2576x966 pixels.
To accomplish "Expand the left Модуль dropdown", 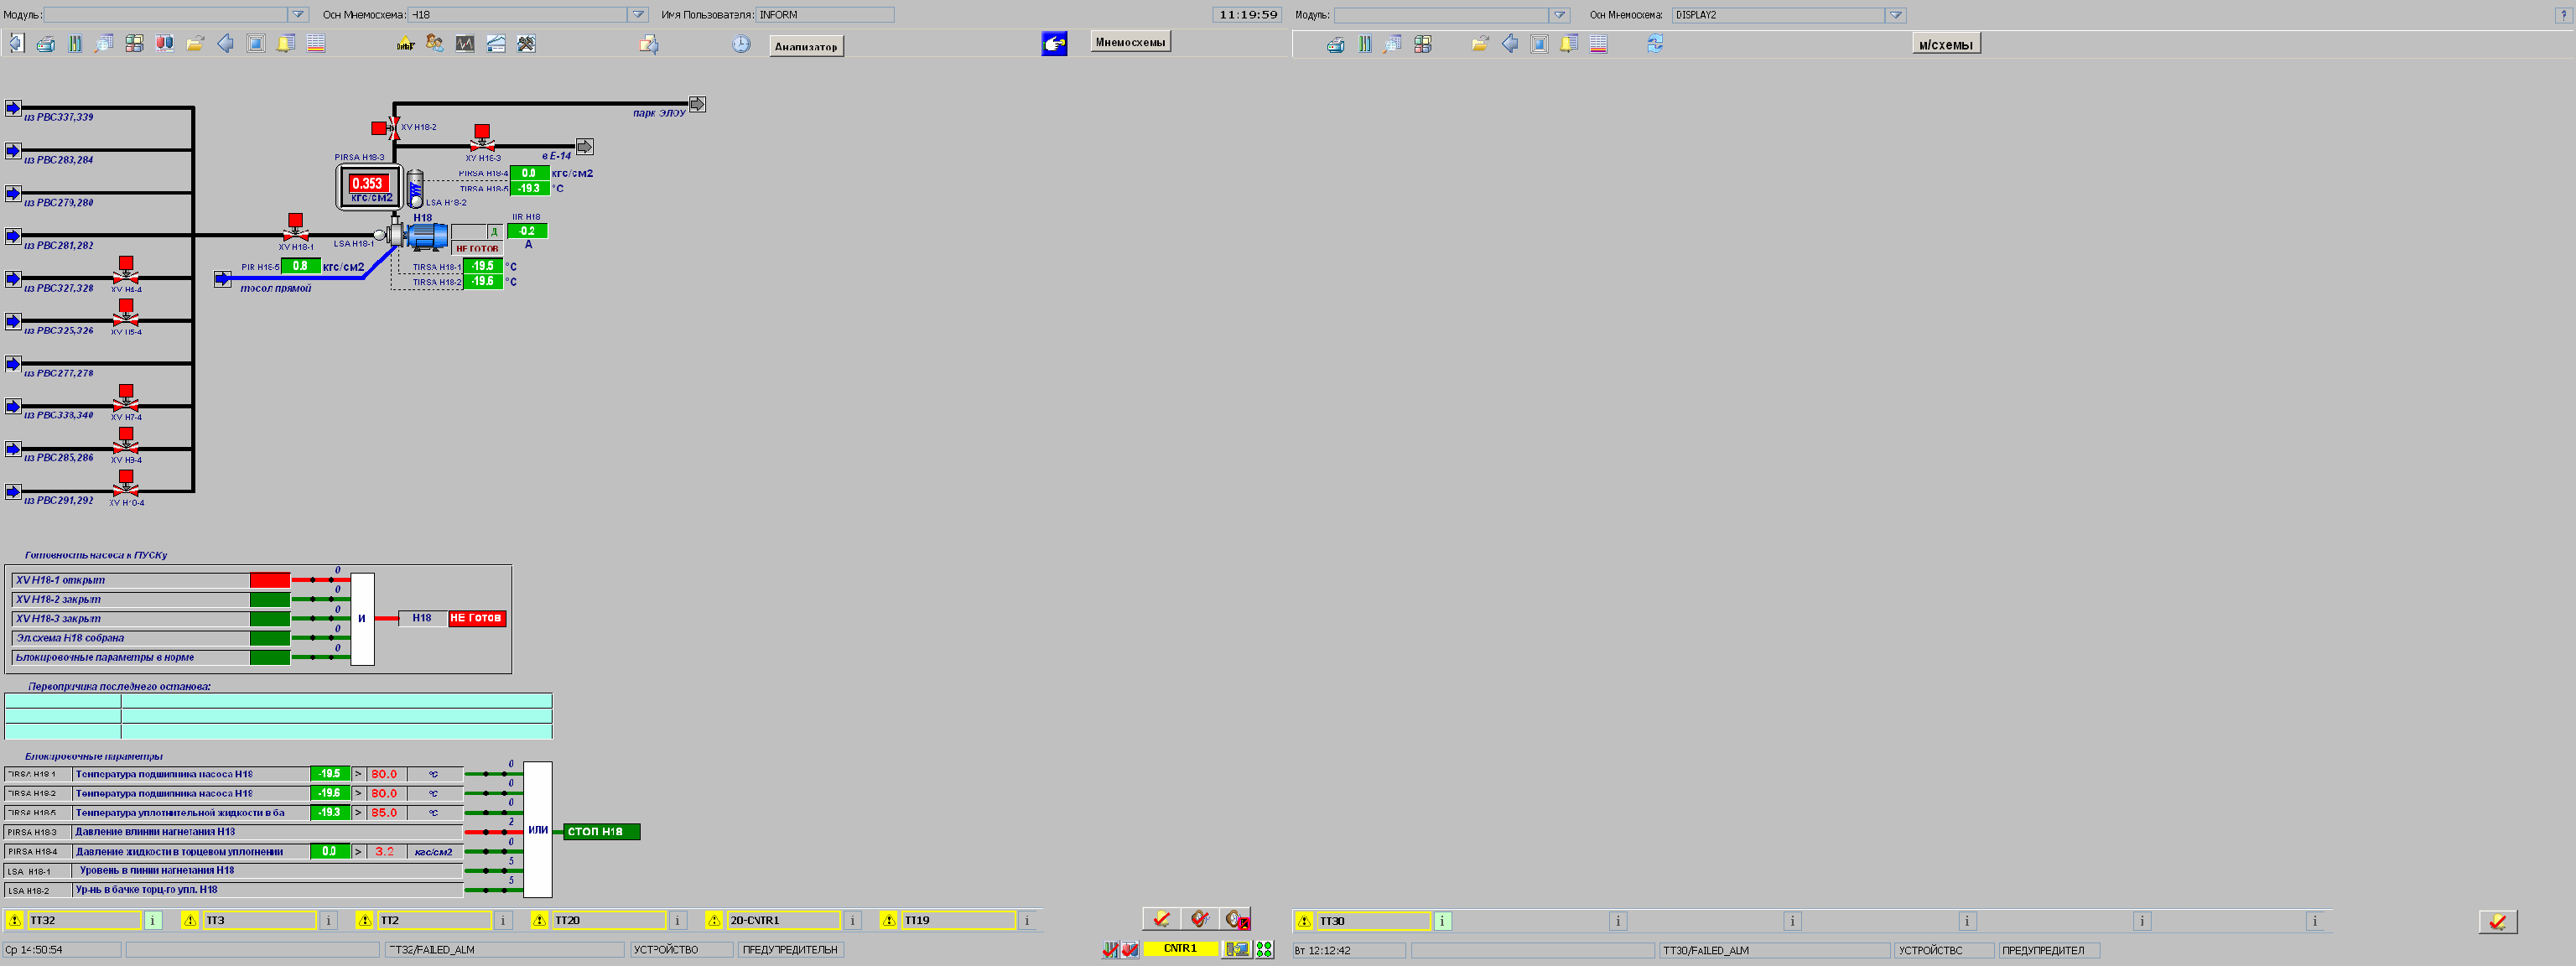I will coord(298,15).
